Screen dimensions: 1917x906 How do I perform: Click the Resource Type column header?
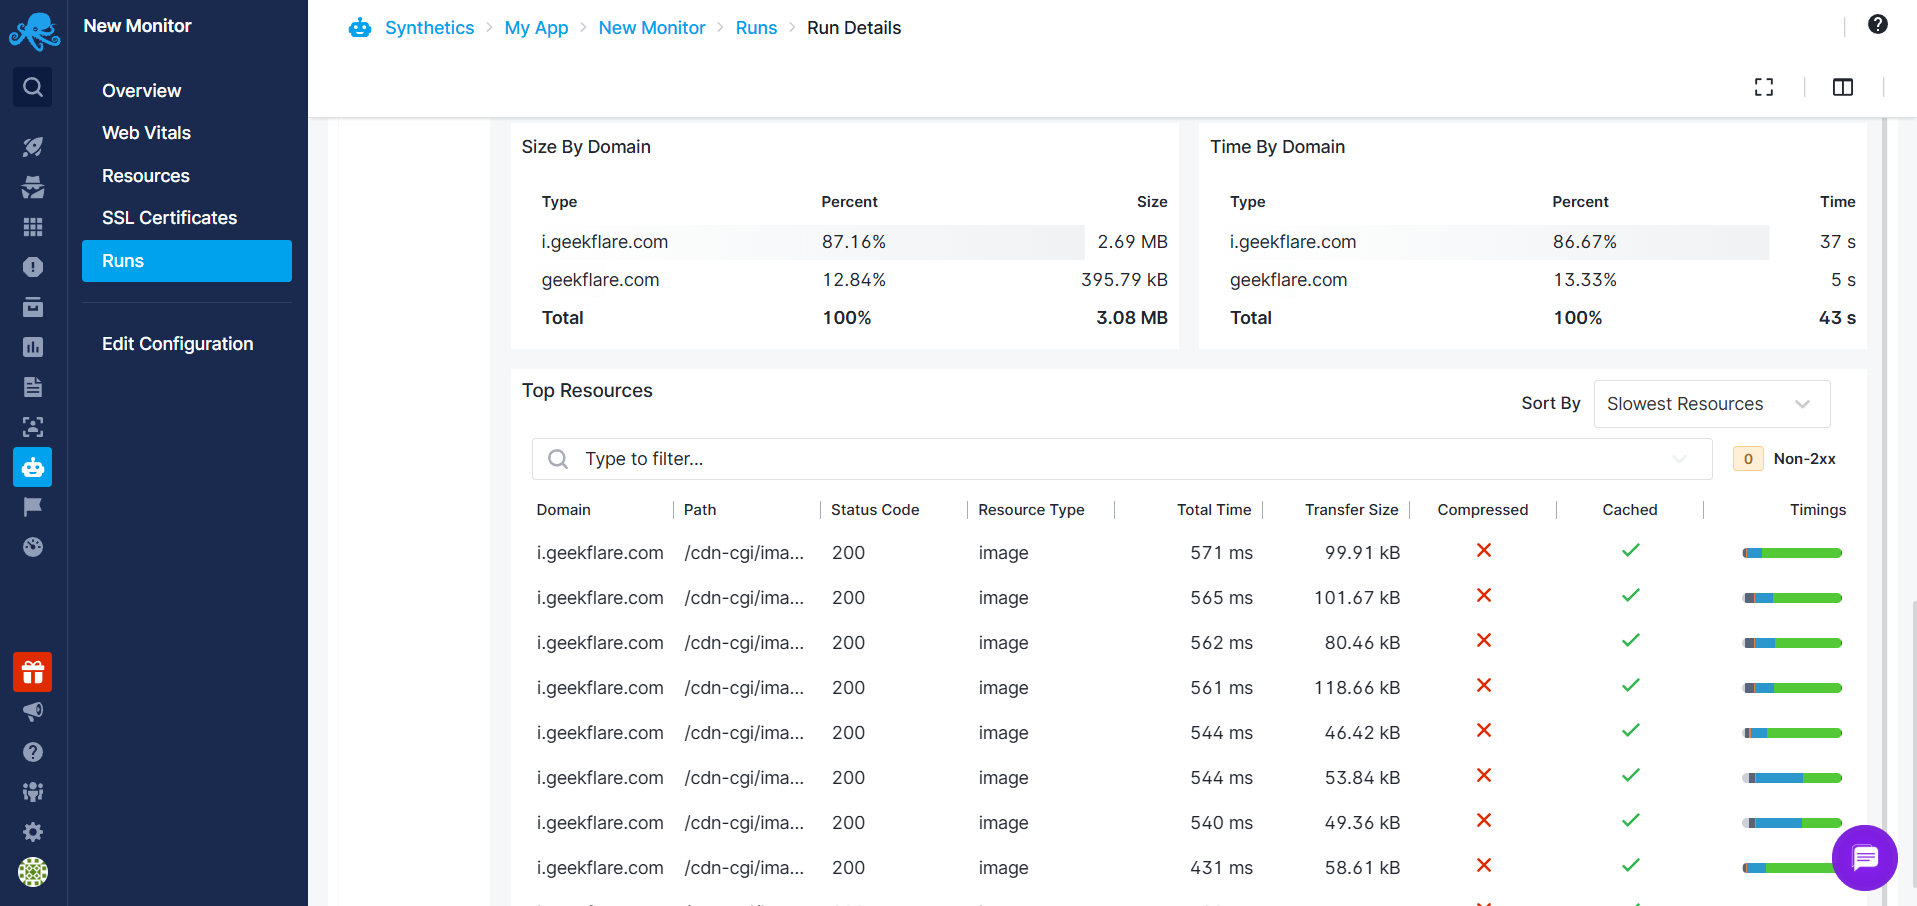[1031, 510]
